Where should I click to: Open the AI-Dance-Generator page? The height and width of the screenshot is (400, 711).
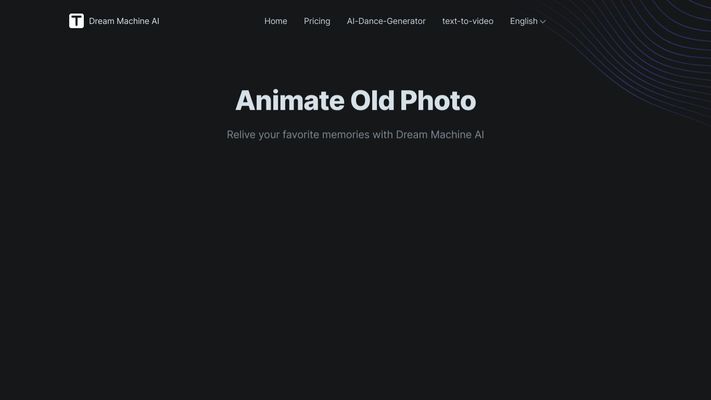(386, 21)
